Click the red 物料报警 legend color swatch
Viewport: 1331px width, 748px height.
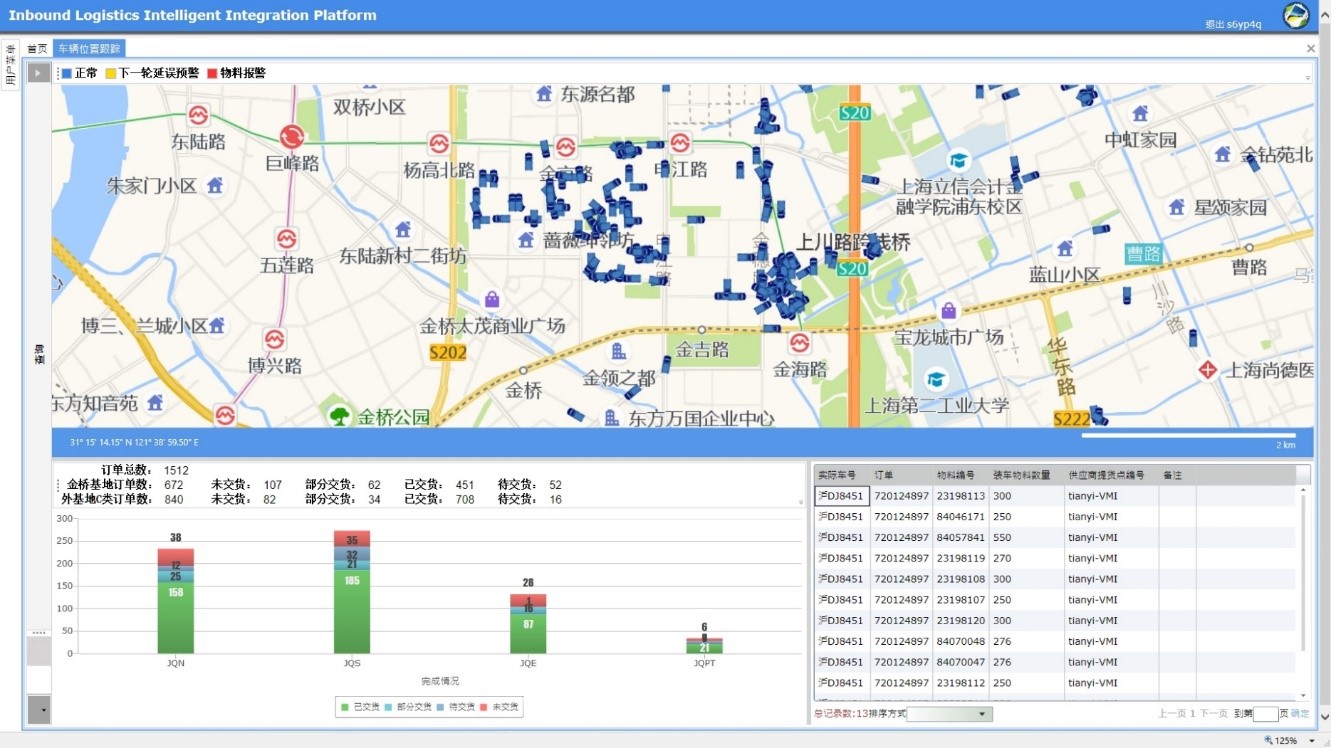pyautogui.click(x=212, y=73)
